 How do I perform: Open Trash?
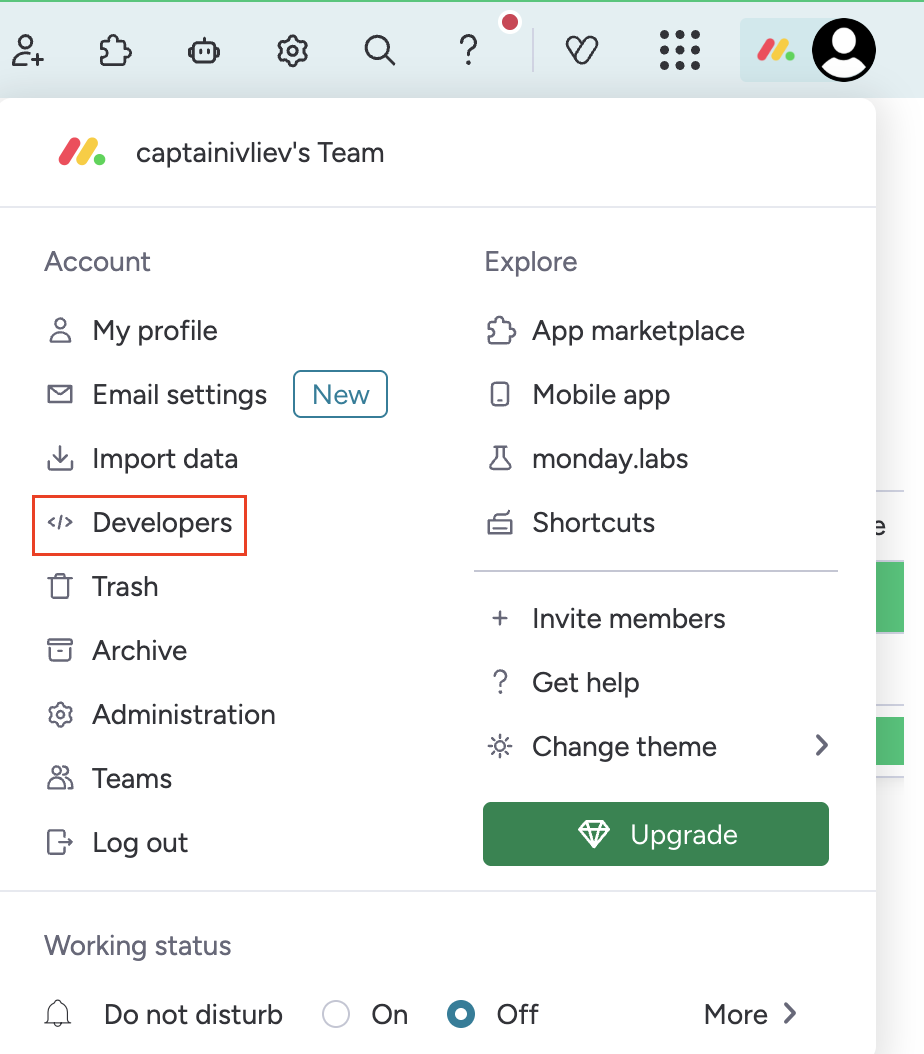point(126,587)
